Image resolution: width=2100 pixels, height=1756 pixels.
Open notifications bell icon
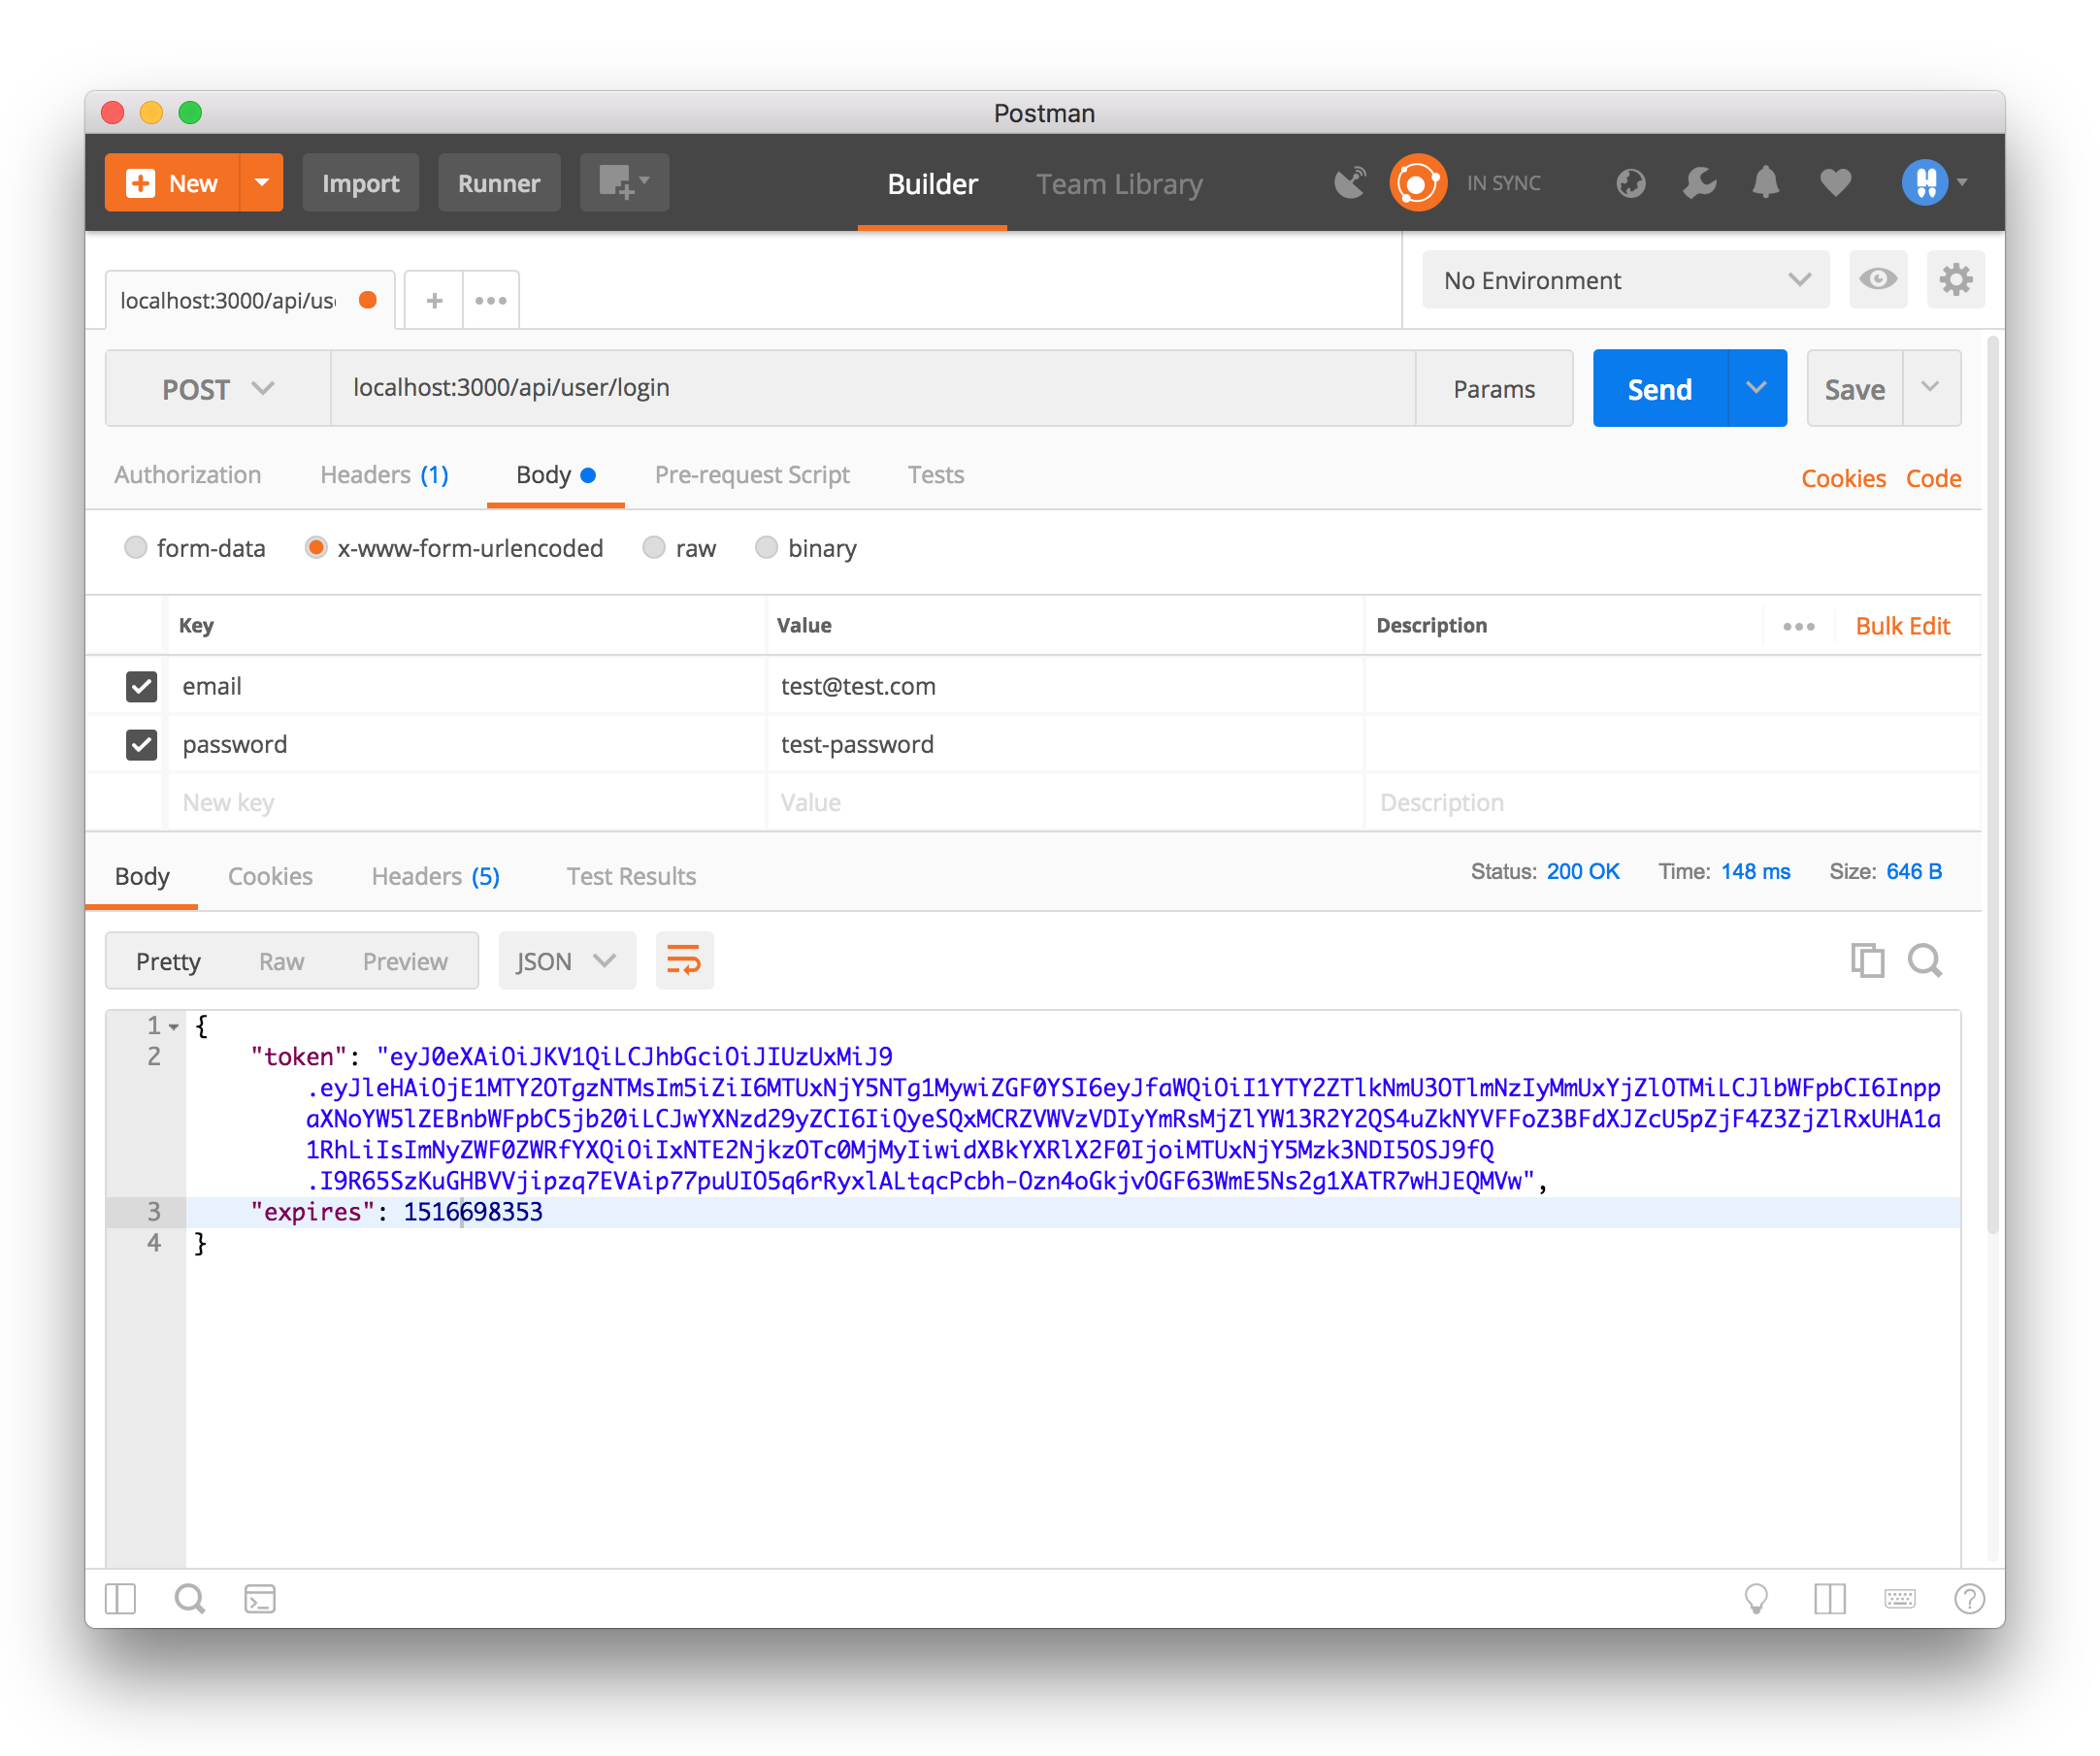[1766, 183]
